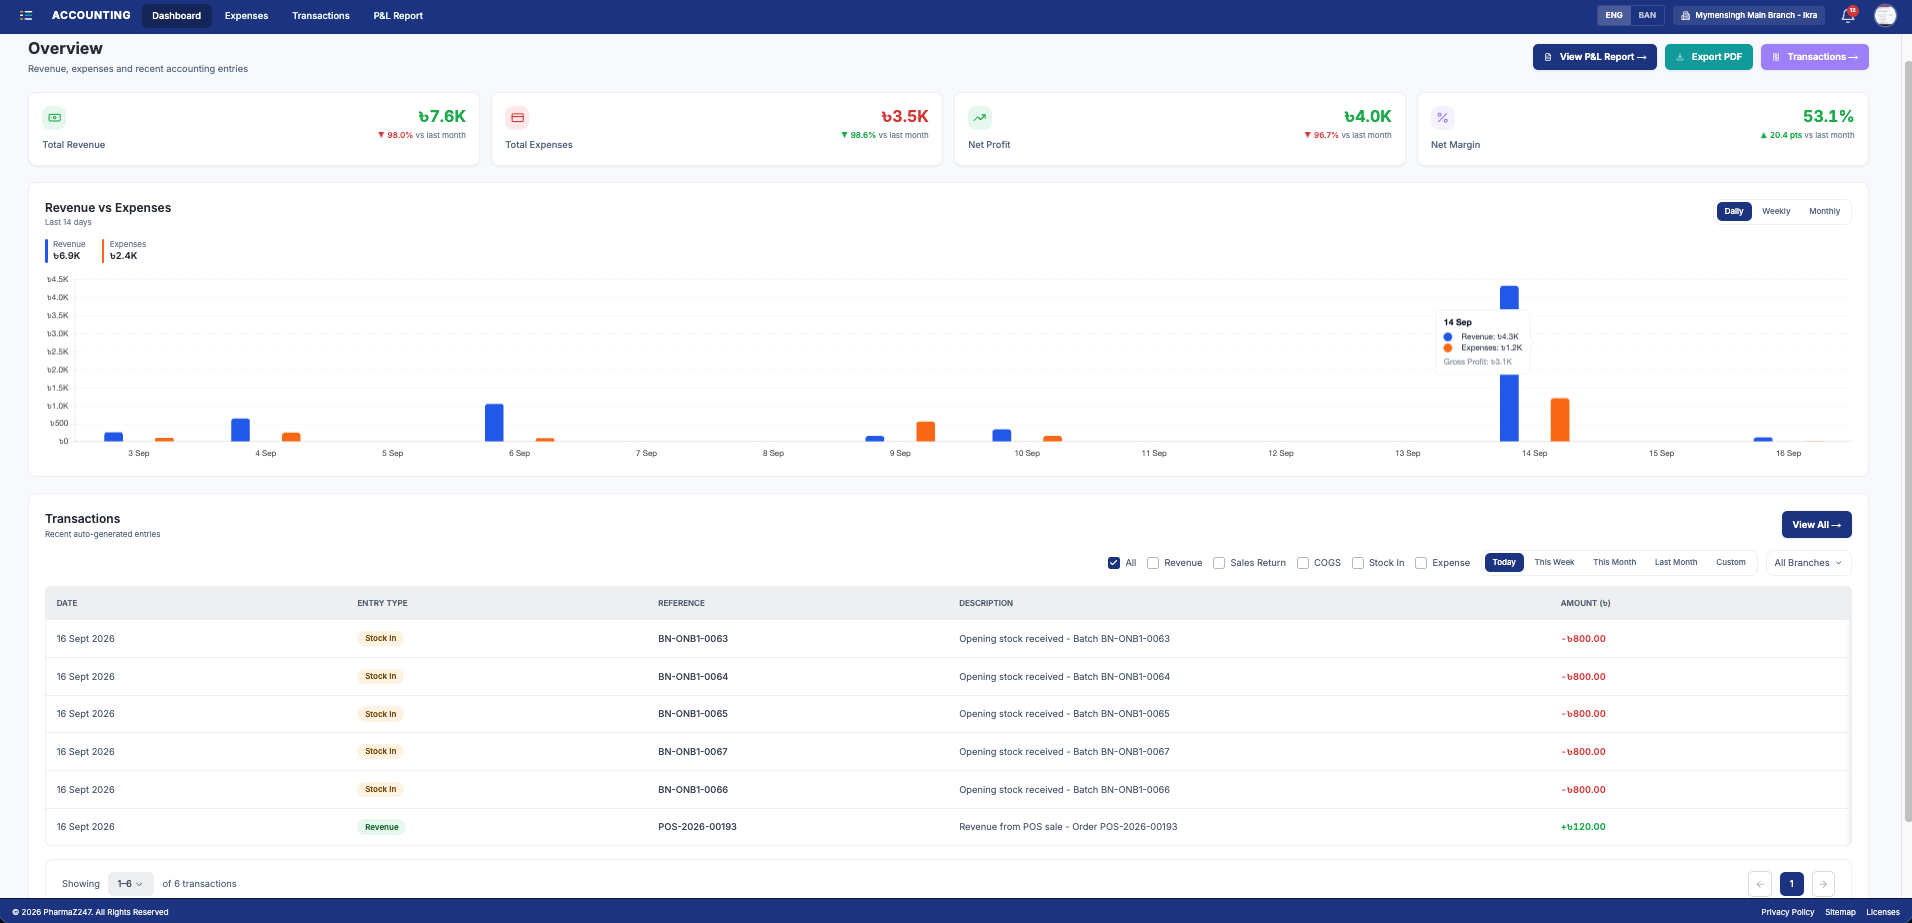Image resolution: width=1912 pixels, height=923 pixels.
Task: Open the Mymensingh Main Branch selector
Action: click(x=1749, y=15)
